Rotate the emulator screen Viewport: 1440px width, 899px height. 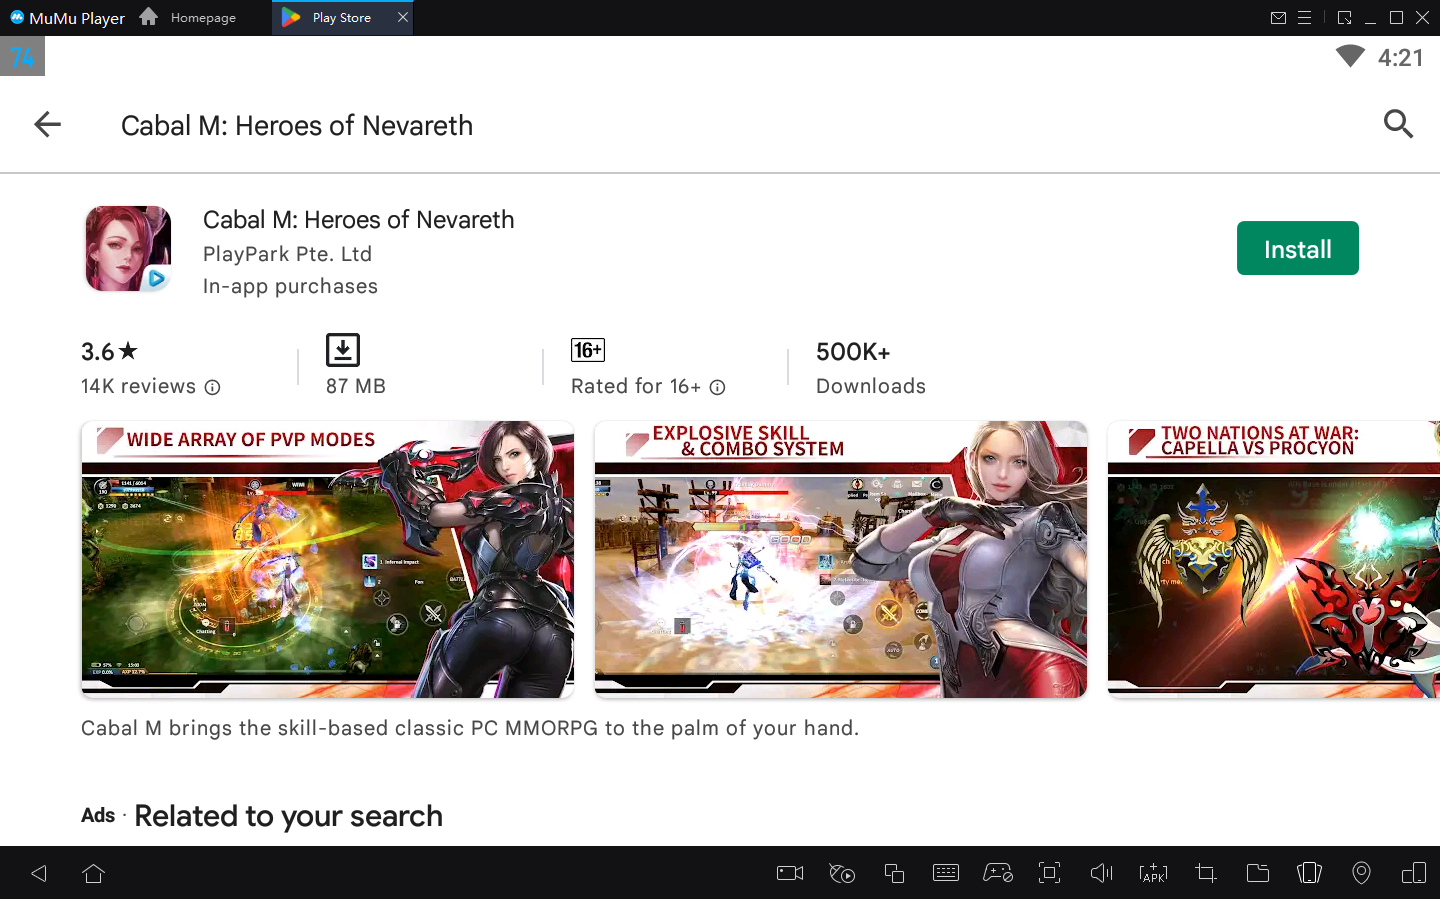[x=1413, y=873]
